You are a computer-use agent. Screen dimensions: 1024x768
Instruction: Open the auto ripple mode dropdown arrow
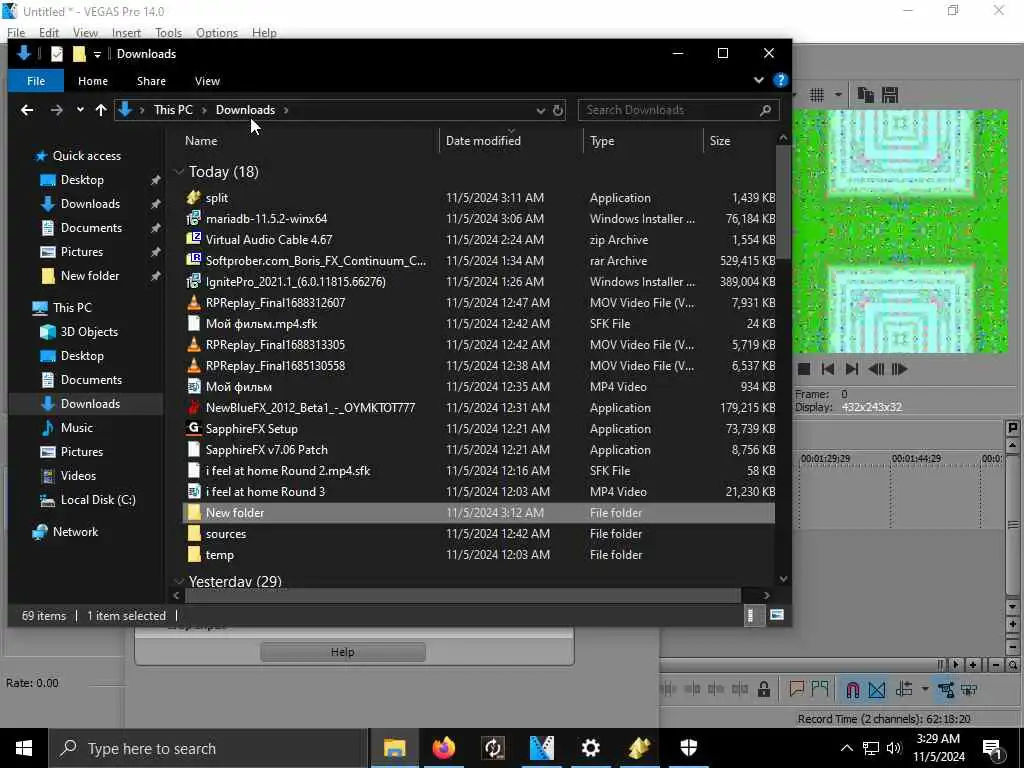point(925,689)
